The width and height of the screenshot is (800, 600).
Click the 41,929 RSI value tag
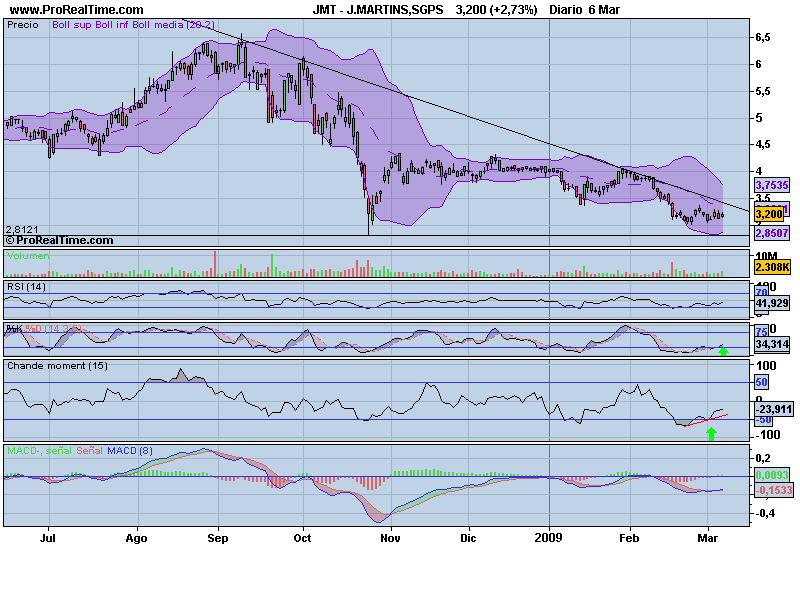pos(772,303)
